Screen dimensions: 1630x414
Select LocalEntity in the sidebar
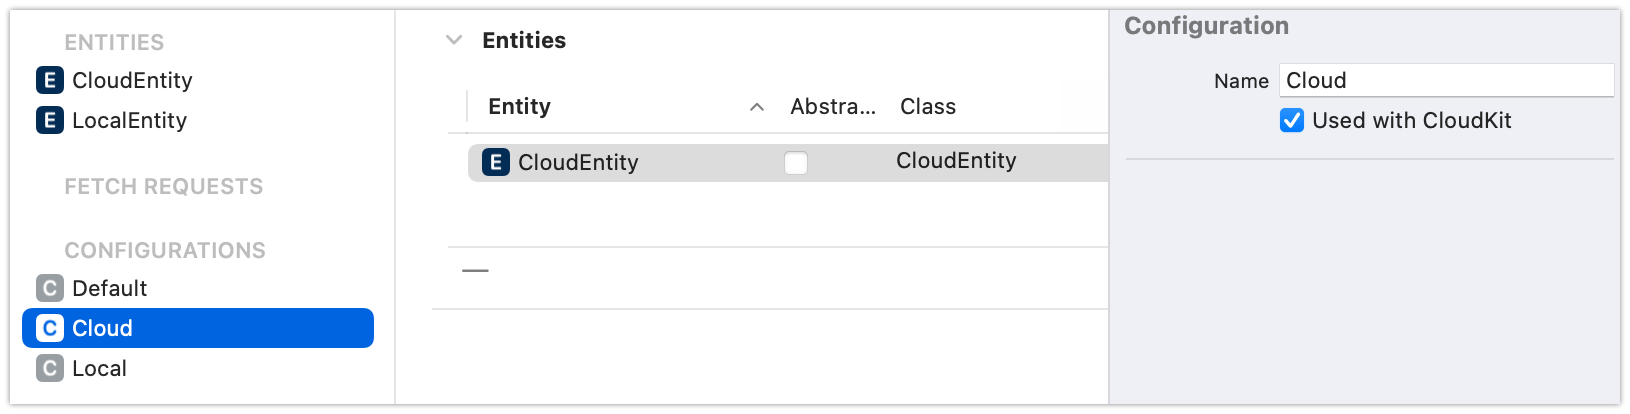tap(130, 120)
